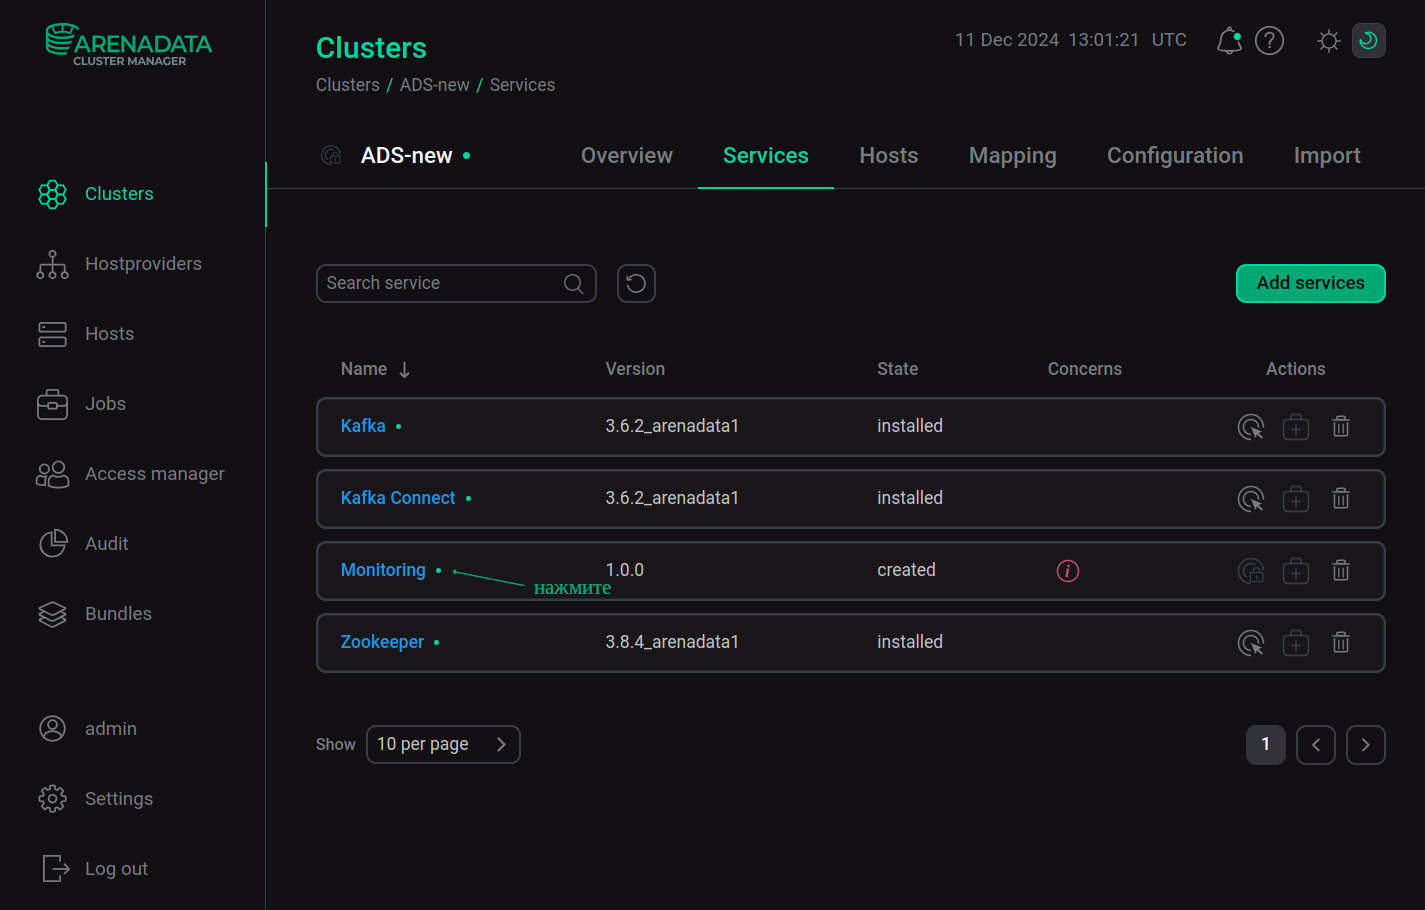Sort the list by Name column
Screen dimensions: 1425x910
[375, 370]
